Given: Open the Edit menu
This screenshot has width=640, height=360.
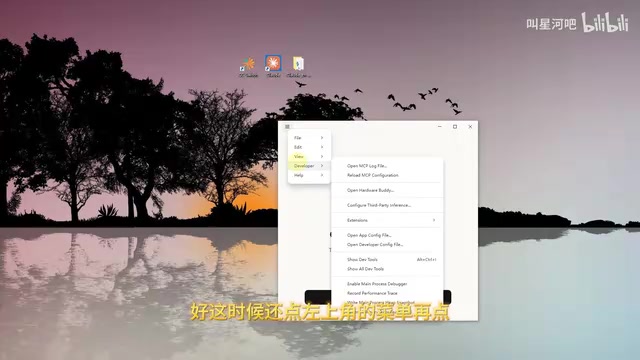Looking at the screenshot, I should 309,147.
